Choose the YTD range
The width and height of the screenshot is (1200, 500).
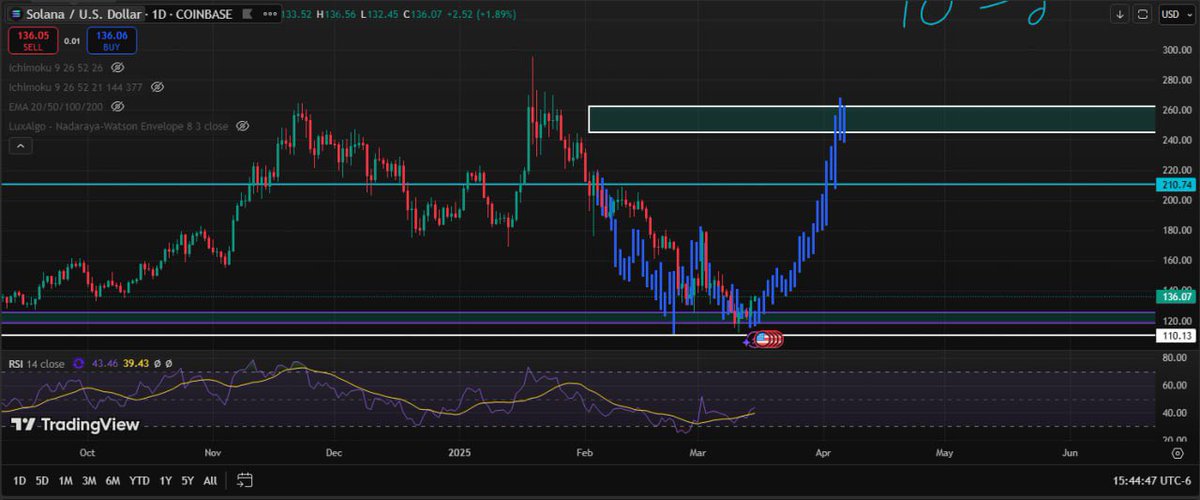(140, 480)
